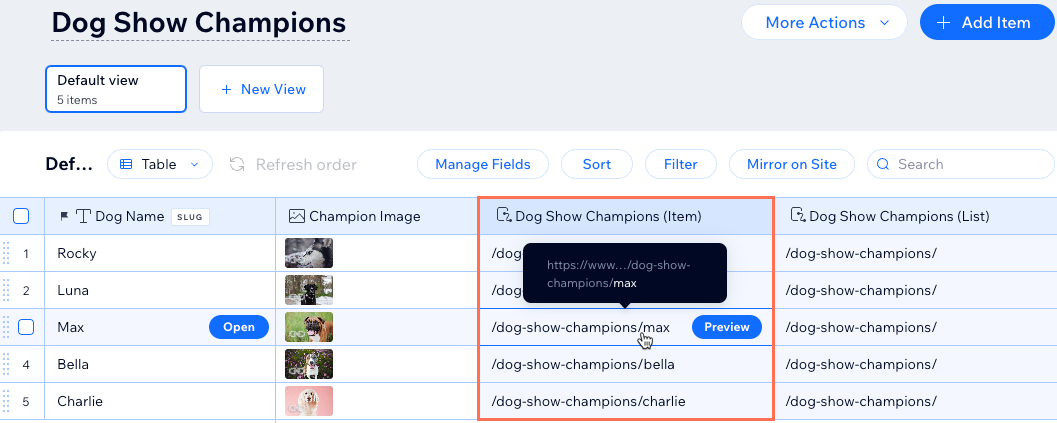
Task: Click the image field icon beside Champion Image
Action: pyautogui.click(x=297, y=216)
